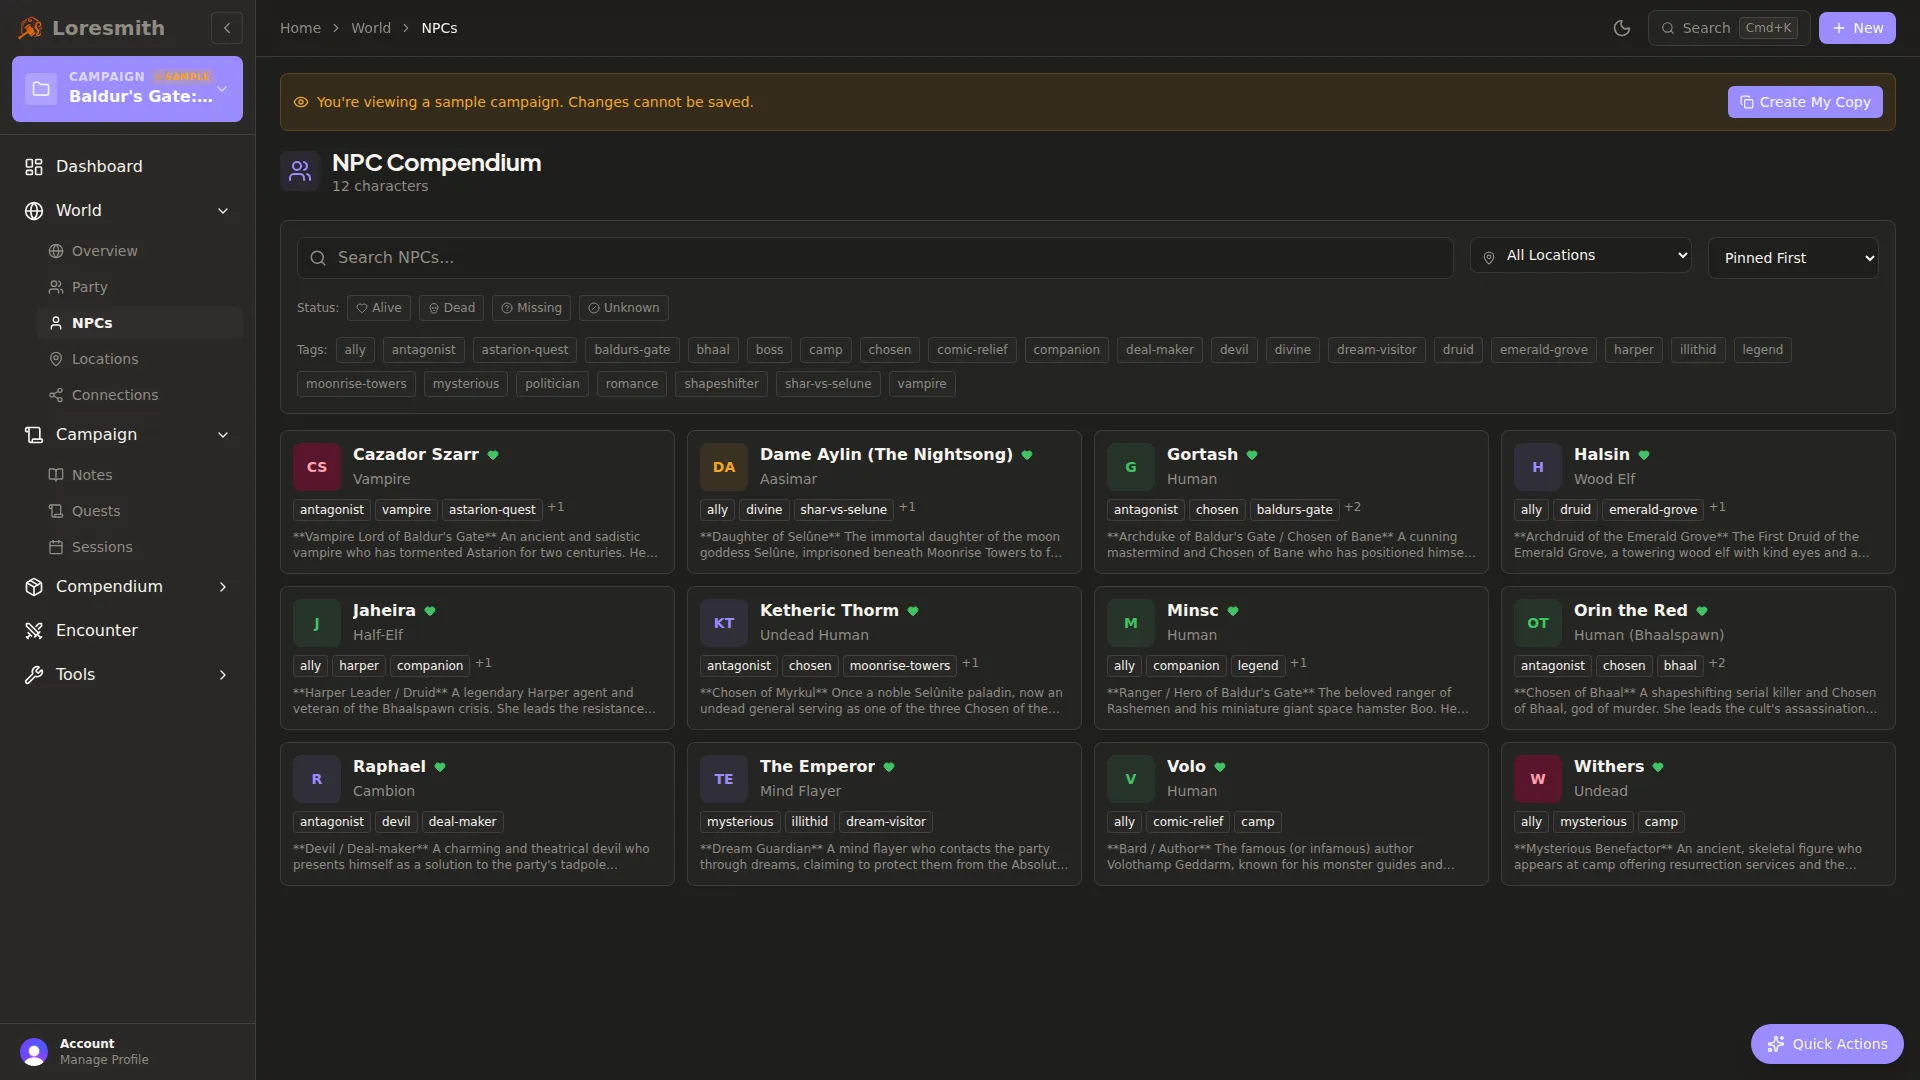Open the All Locations dropdown
Viewport: 1920px width, 1080px height.
tap(1579, 255)
